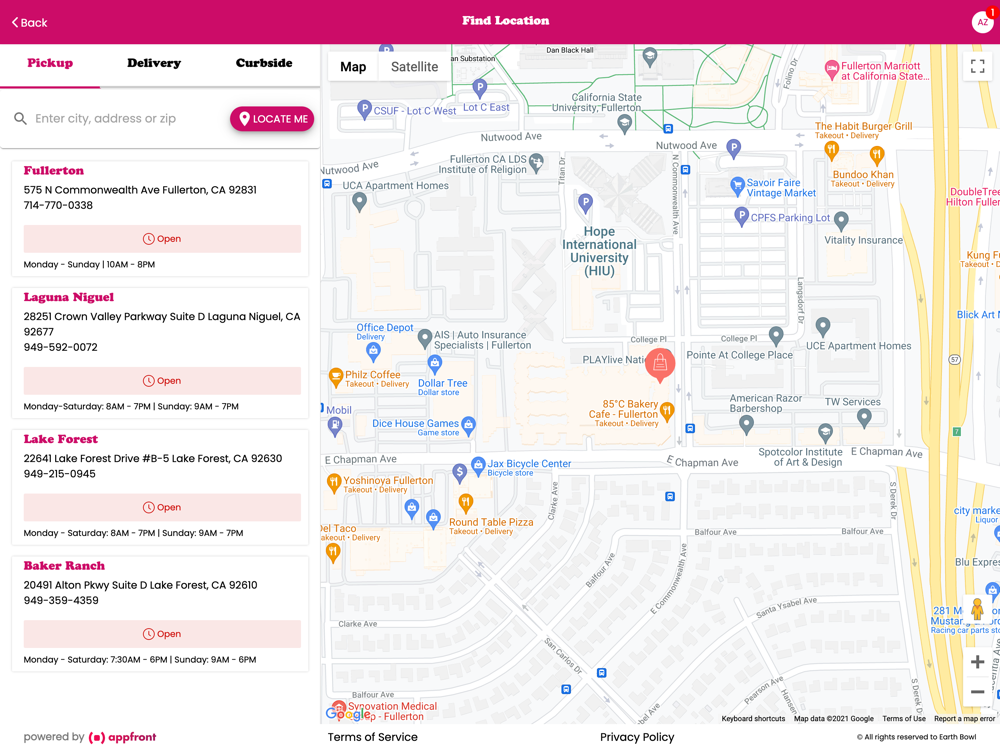The width and height of the screenshot is (1000, 750).
Task: Click 85°C Bakery Cafe restaurant pin
Action: 666,411
